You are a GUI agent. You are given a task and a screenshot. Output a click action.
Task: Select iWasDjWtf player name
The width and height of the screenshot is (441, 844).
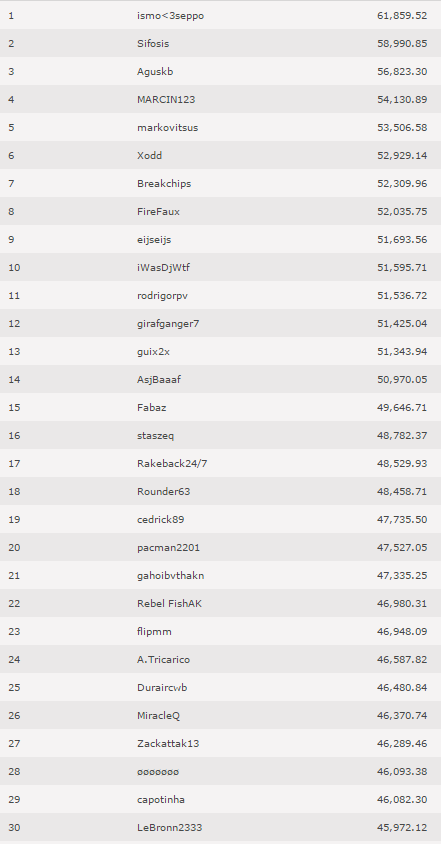(163, 268)
